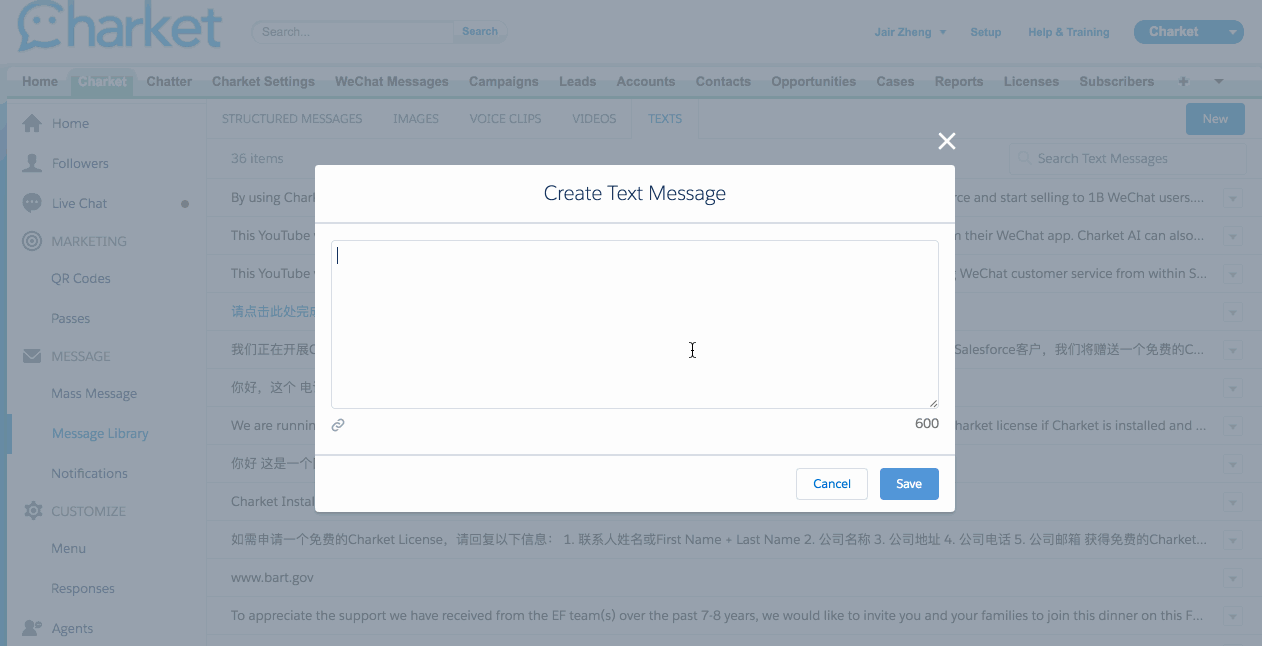Screen dimensions: 1262x646
Task: Switch to the Voice Clips tab
Action: tap(505, 118)
